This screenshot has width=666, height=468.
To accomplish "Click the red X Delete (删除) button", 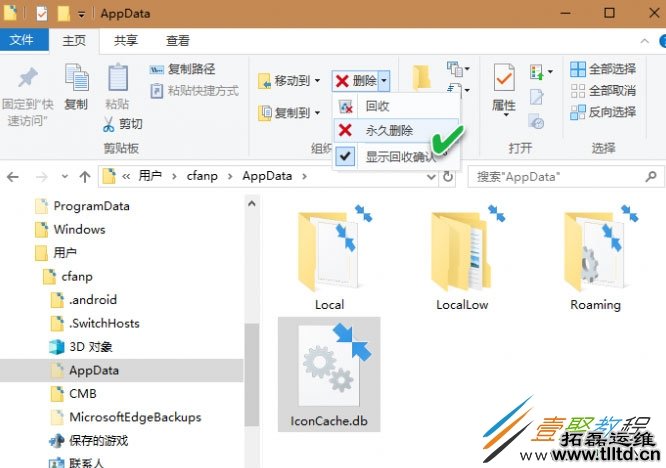I will point(355,80).
